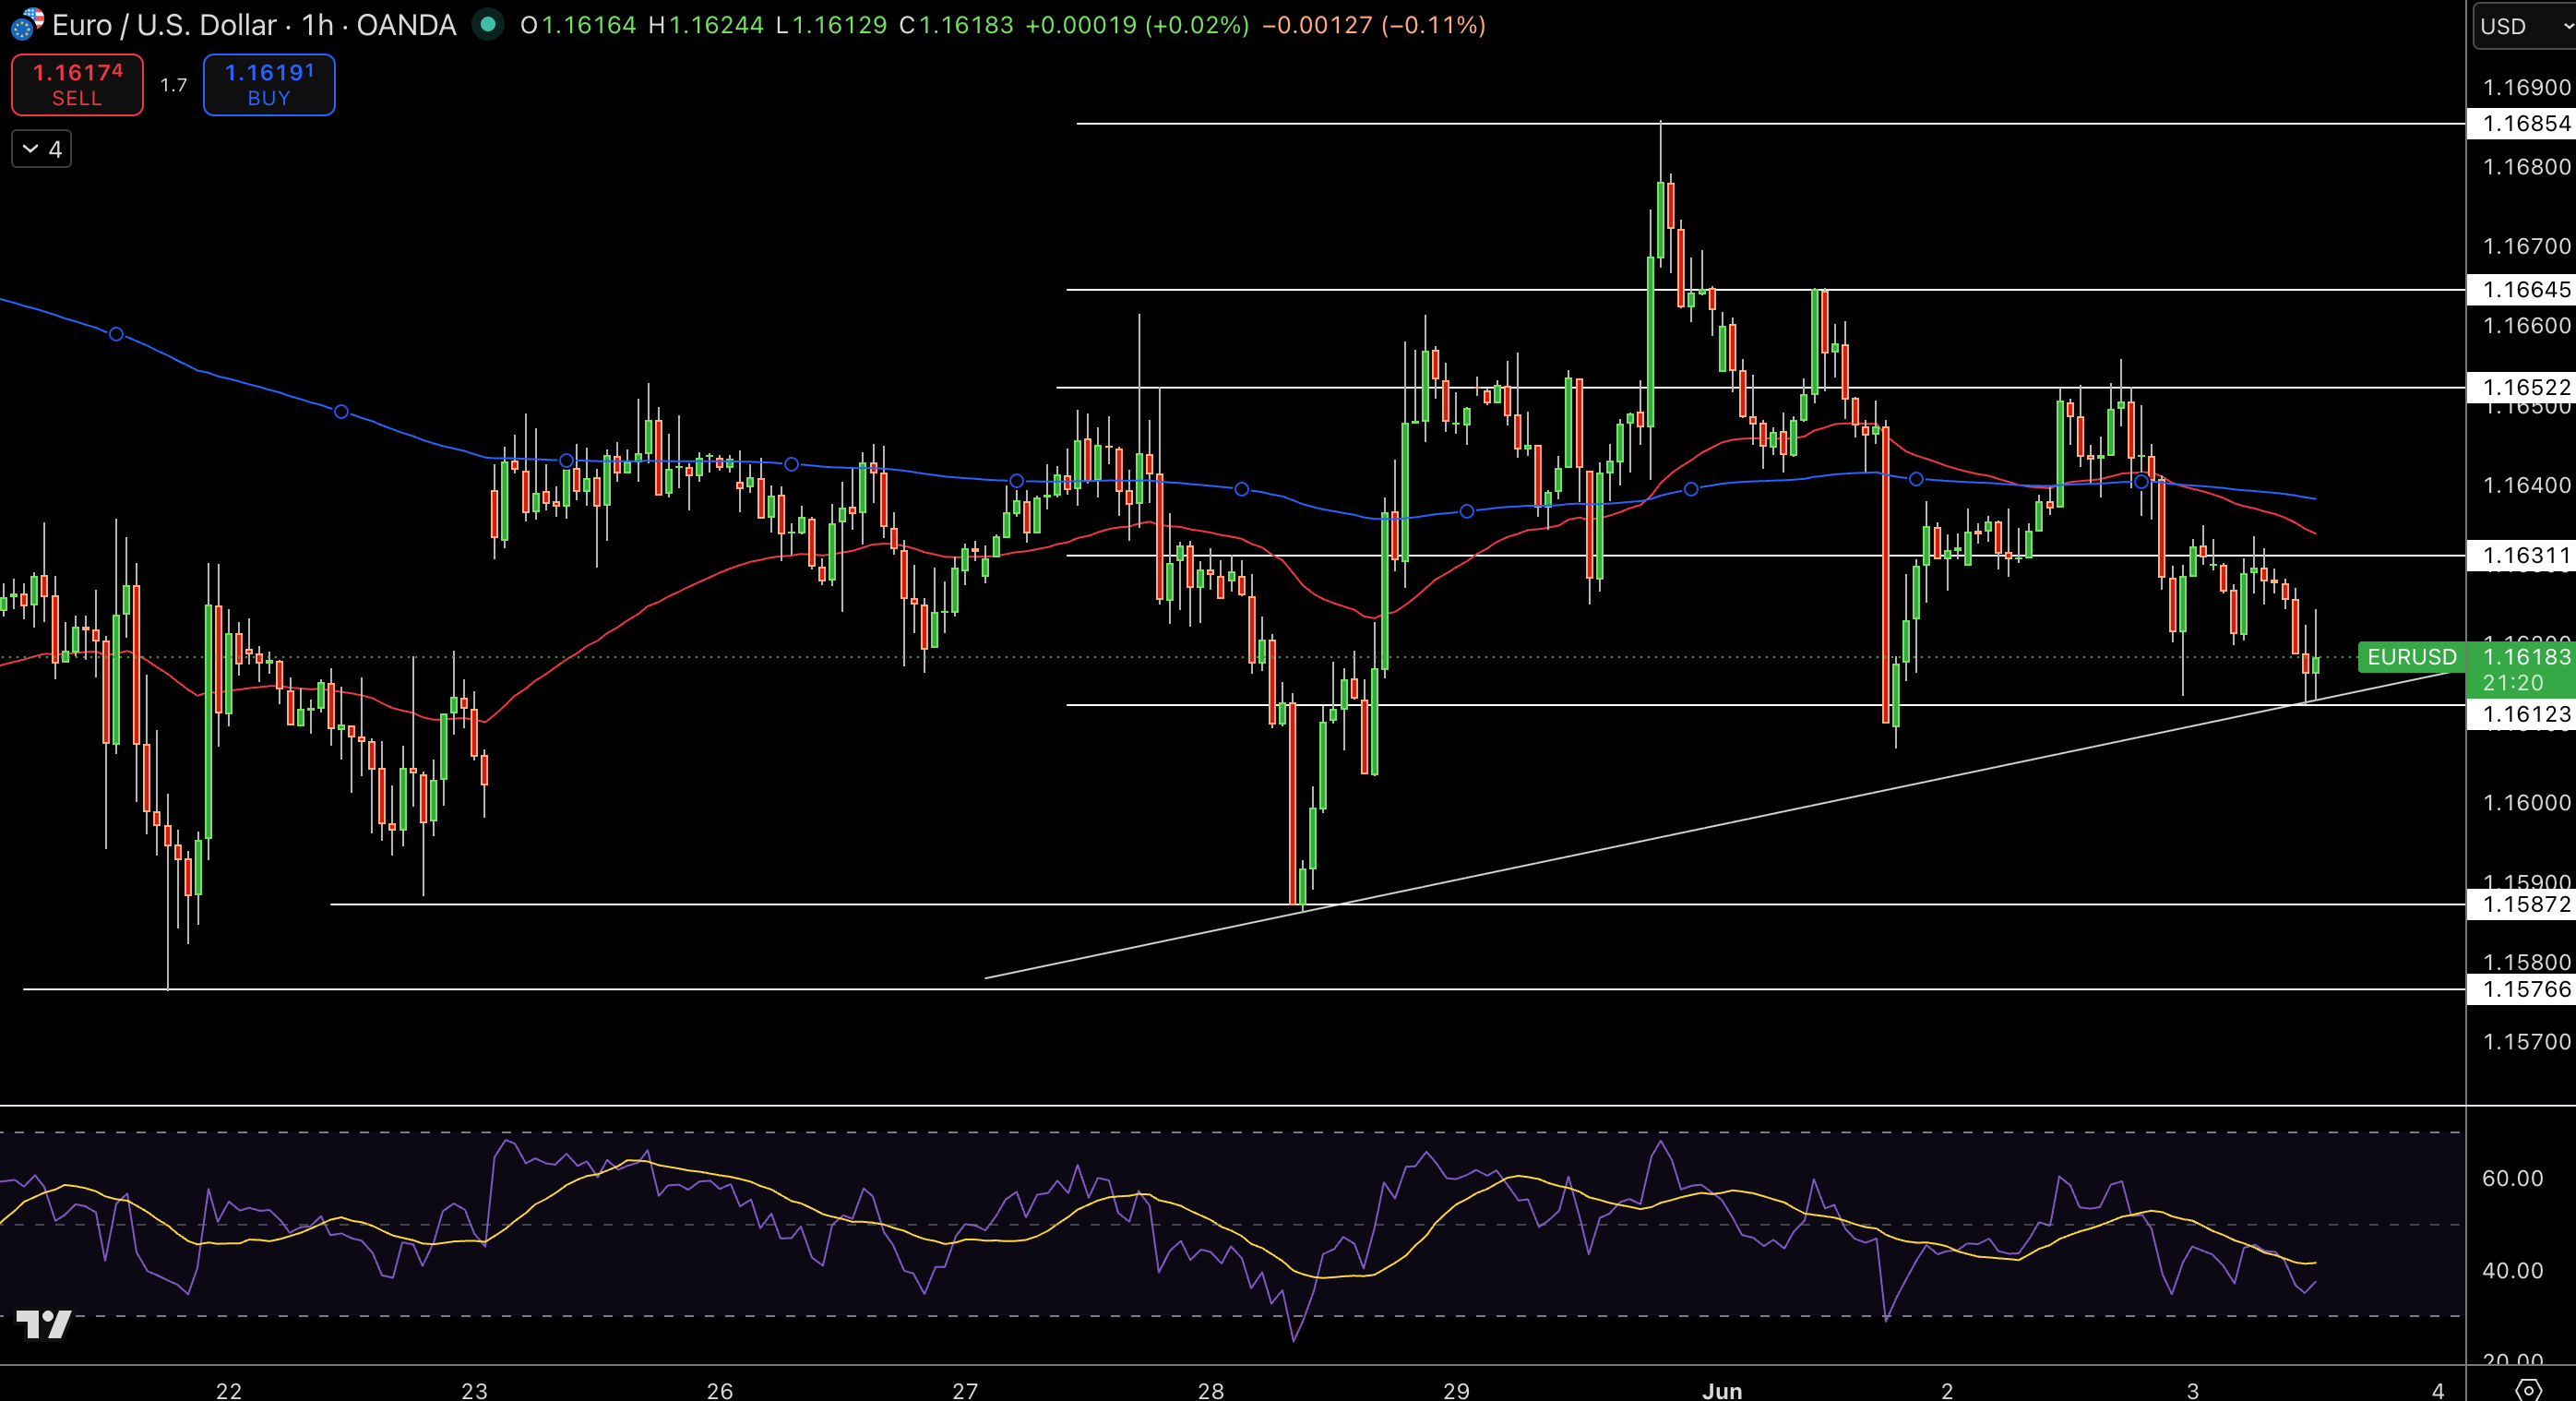Click the OHLC close value C1.16183

(x=956, y=25)
